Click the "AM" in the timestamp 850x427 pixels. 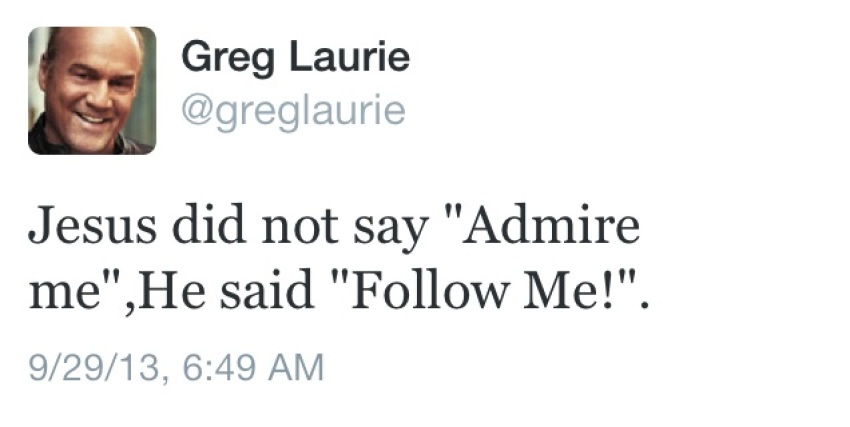301,367
